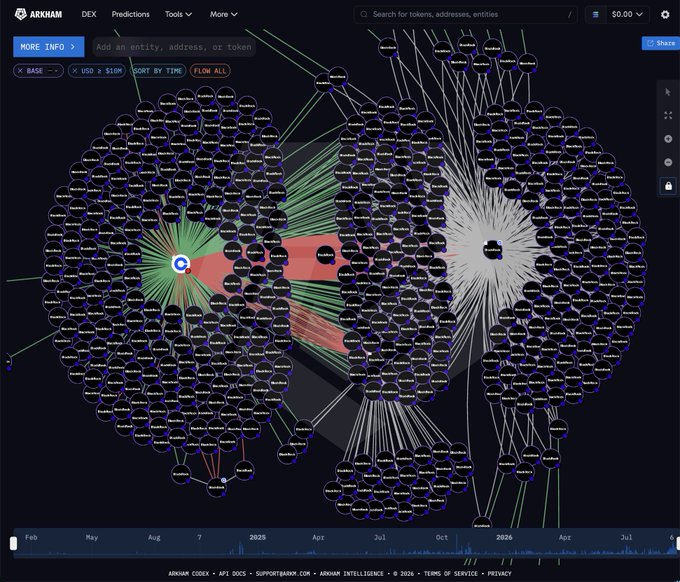Open settings with the gear icon
The width and height of the screenshot is (680, 582).
[665, 14]
